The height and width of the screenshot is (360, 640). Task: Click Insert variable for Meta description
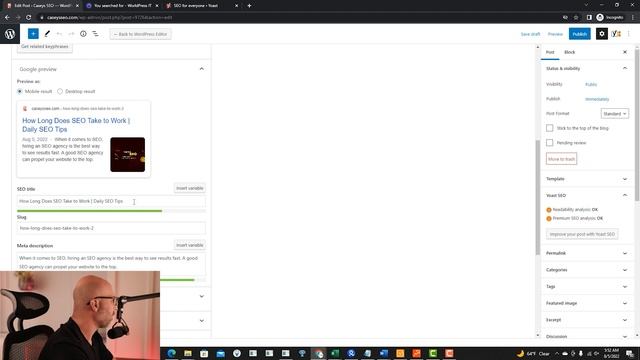point(189,245)
